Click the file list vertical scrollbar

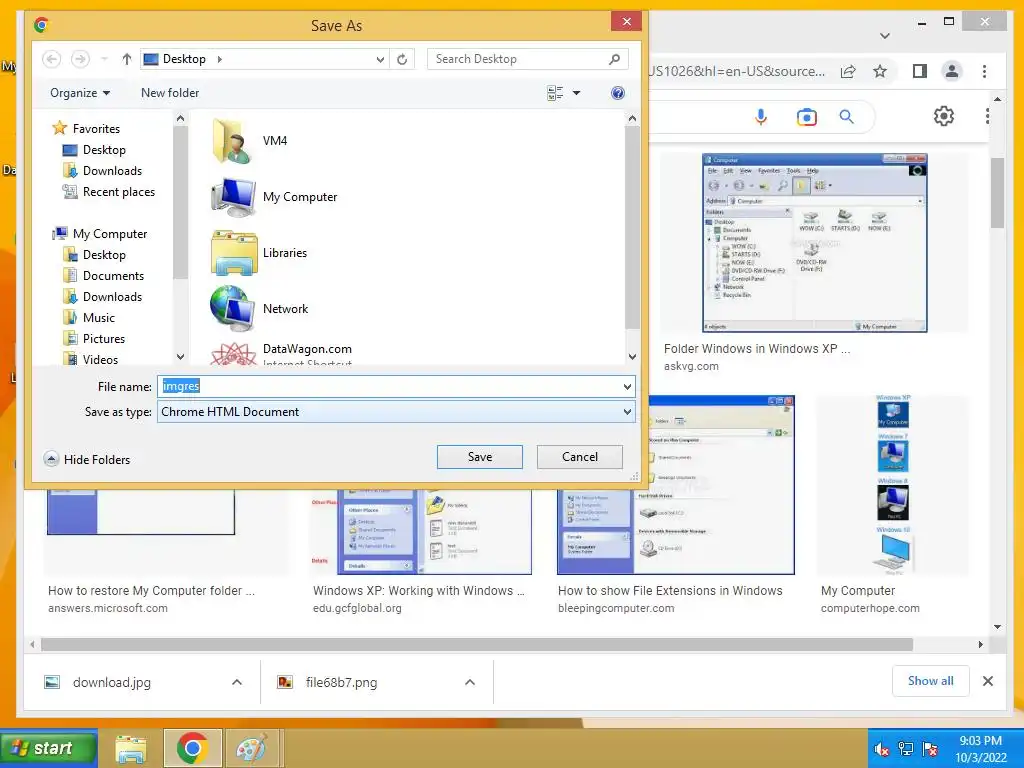coord(632,227)
